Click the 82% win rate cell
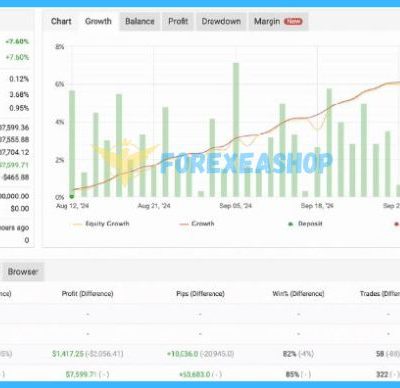 point(290,354)
